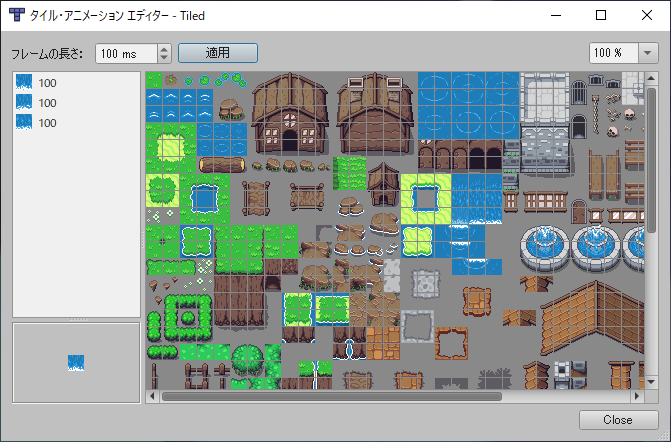
Task: Select the hanging chain tile
Action: (x=595, y=113)
